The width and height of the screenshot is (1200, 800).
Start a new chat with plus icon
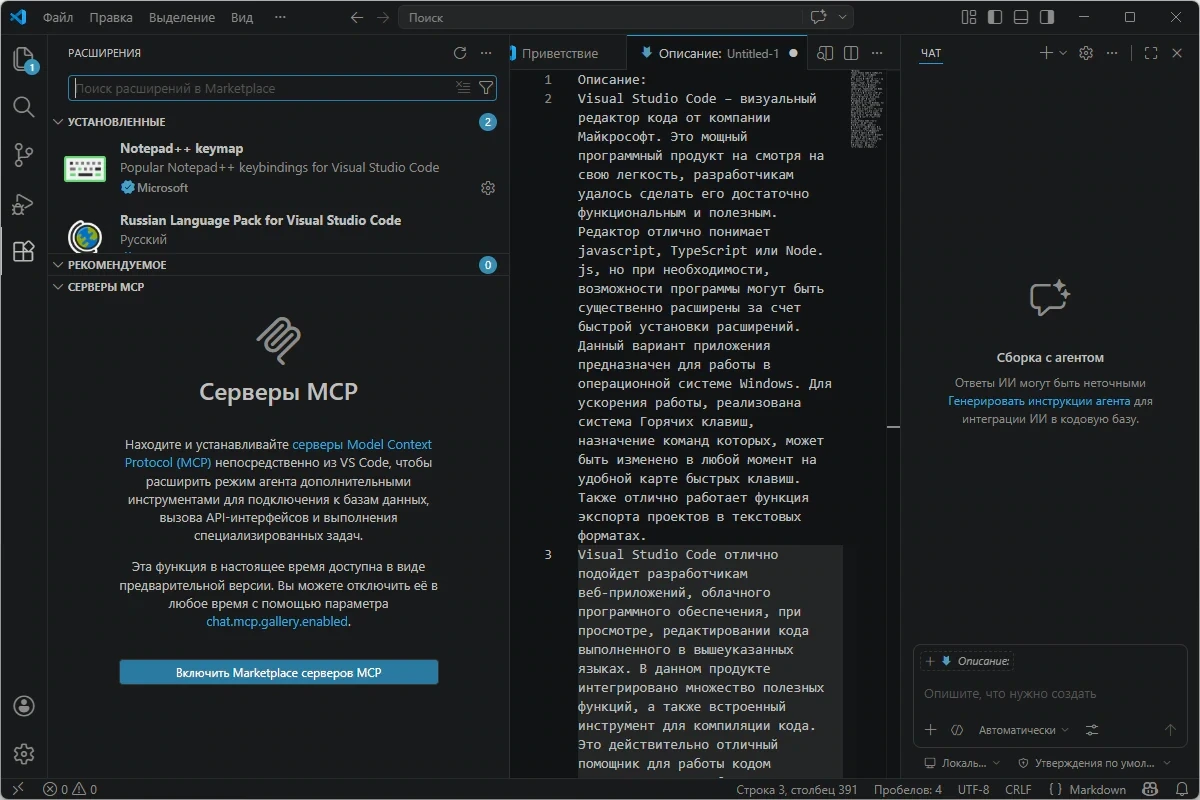click(1046, 53)
